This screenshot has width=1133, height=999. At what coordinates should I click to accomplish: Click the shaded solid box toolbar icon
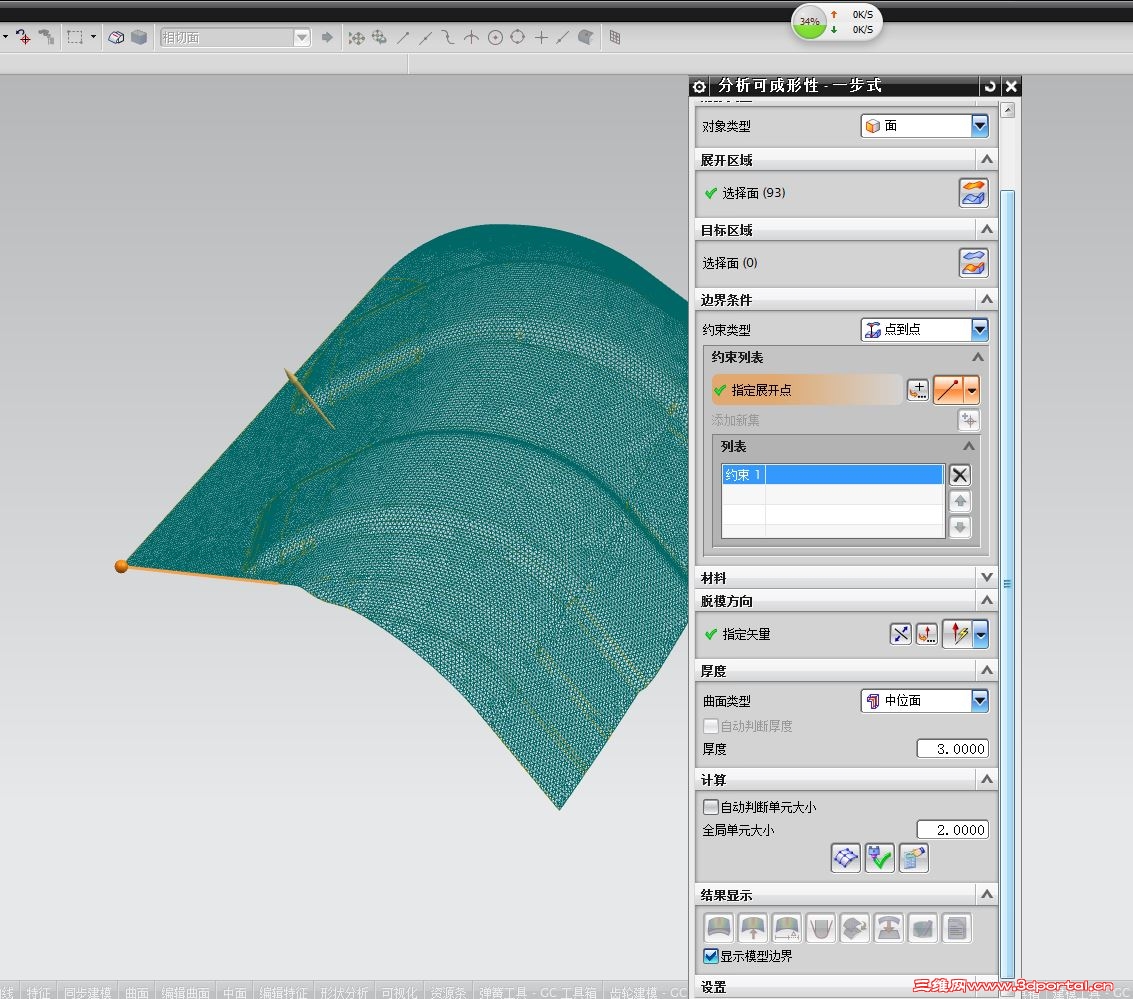pyautogui.click(x=139, y=37)
